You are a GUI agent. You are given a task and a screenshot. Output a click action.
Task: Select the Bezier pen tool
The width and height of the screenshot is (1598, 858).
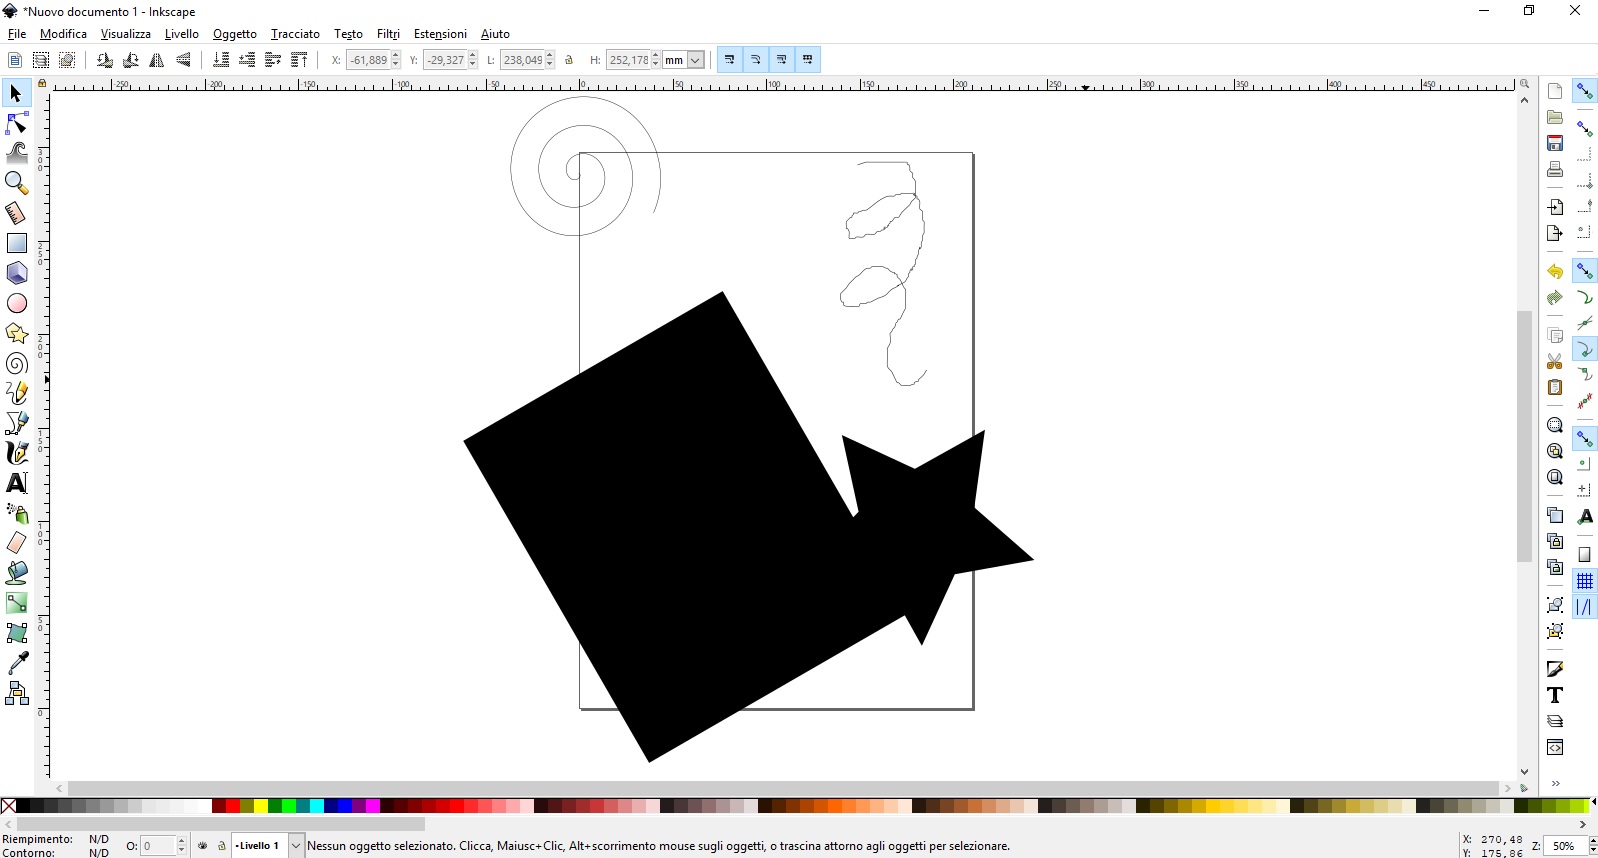tap(16, 423)
